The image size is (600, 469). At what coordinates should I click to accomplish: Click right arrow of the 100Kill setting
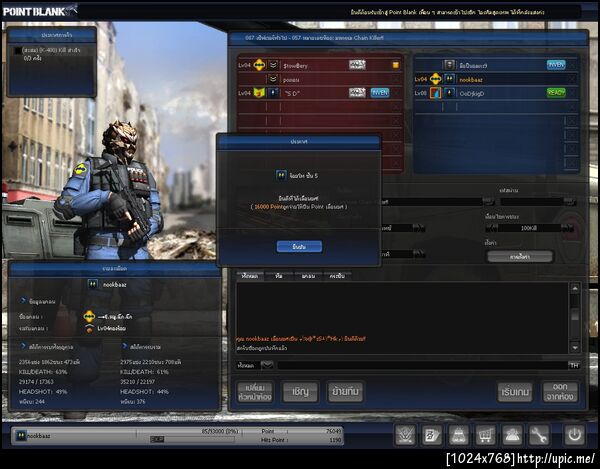(568, 228)
